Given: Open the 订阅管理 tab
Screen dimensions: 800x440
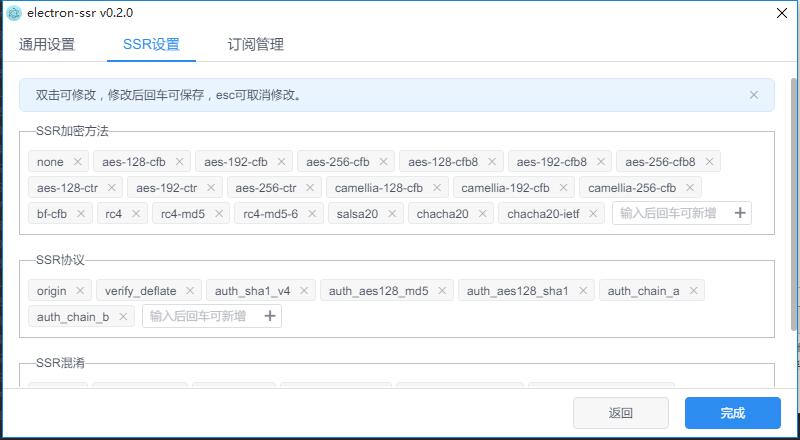Looking at the screenshot, I should (x=255, y=44).
